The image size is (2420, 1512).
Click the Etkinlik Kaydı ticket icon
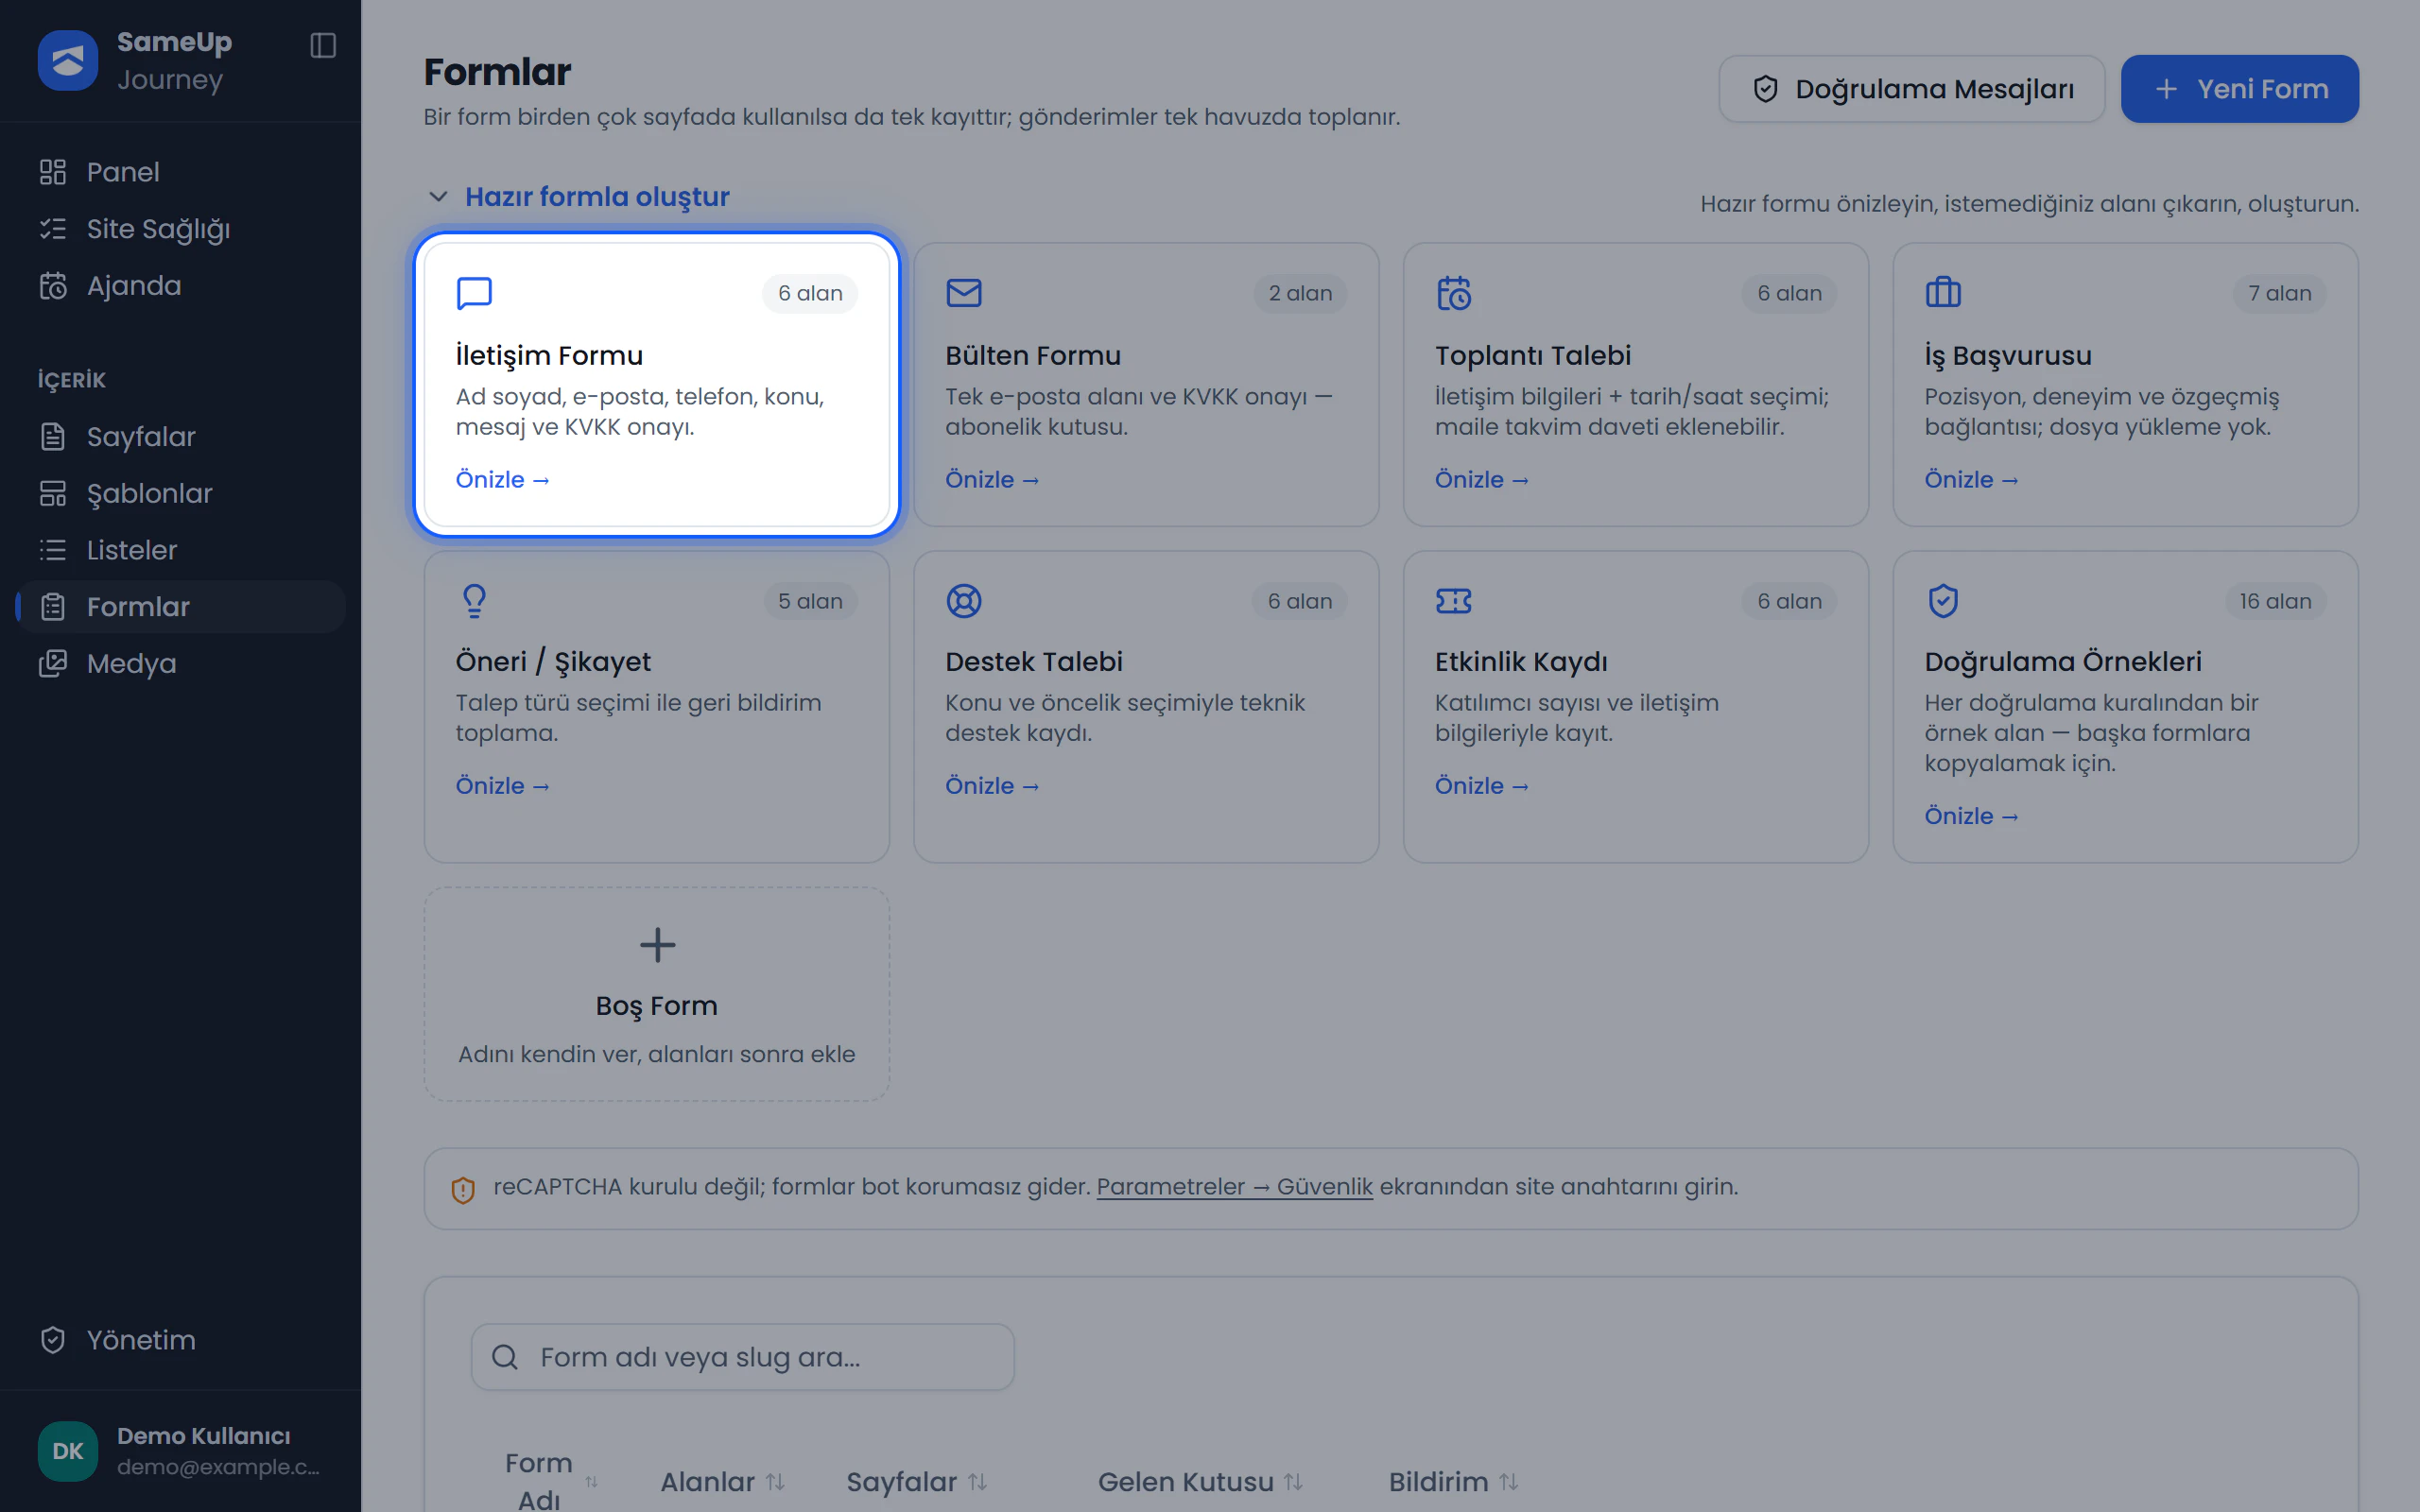coord(1454,601)
